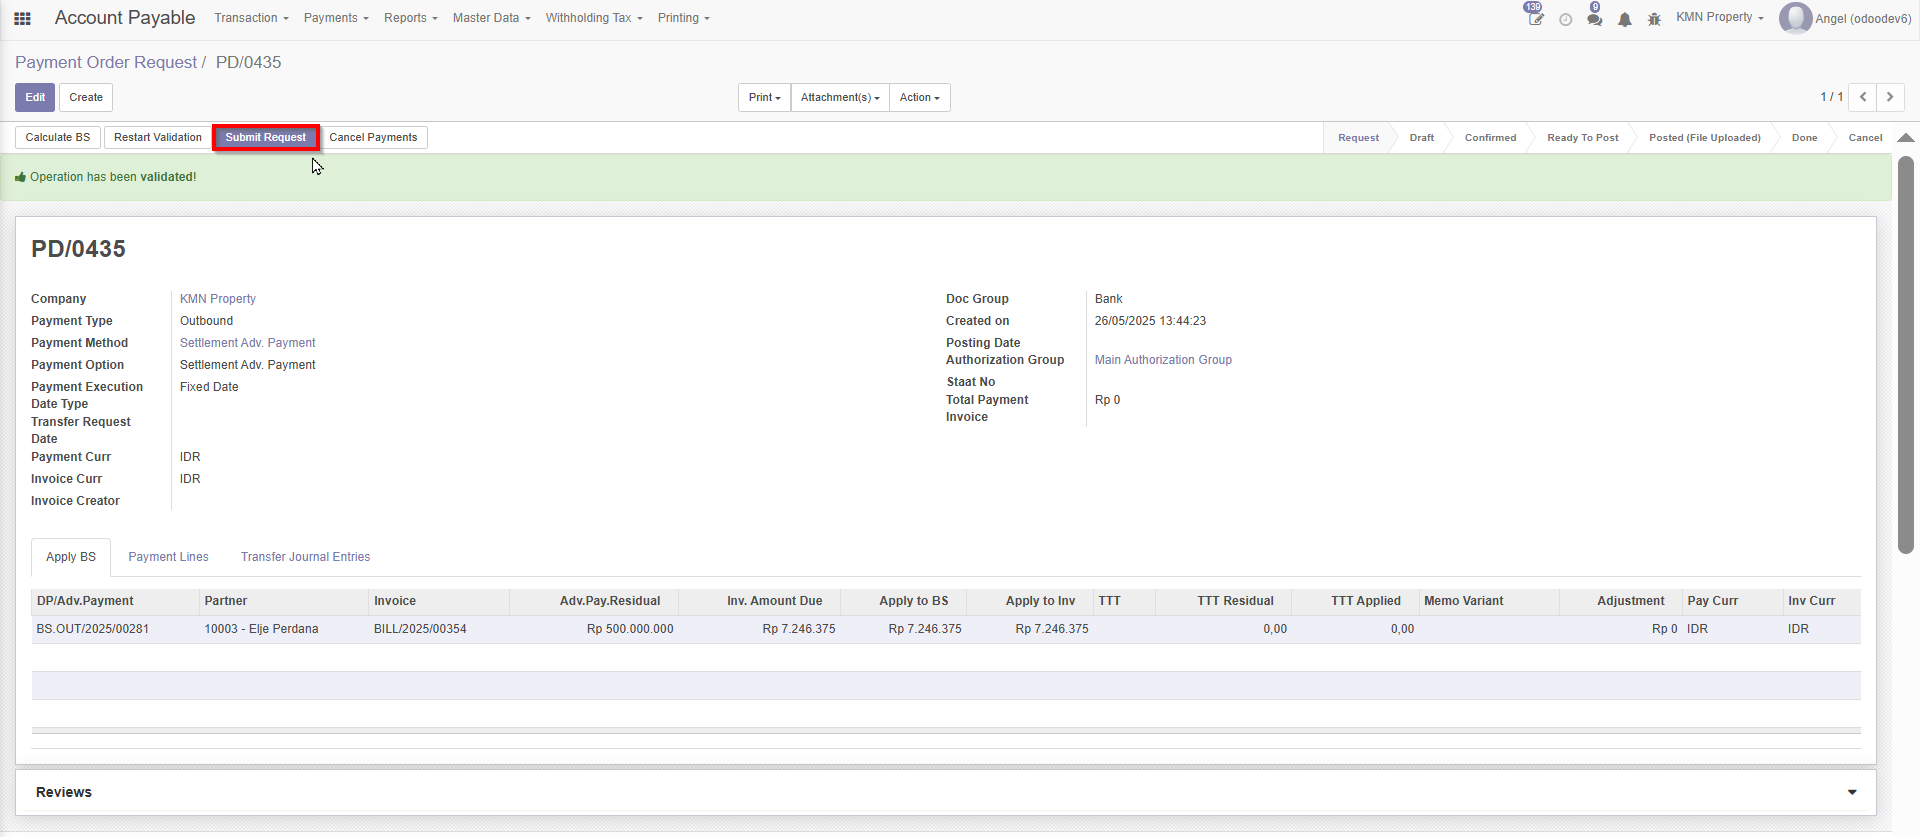Screen dimensions: 1920x837
Task: Click the Confirmed status stage
Action: (1490, 138)
